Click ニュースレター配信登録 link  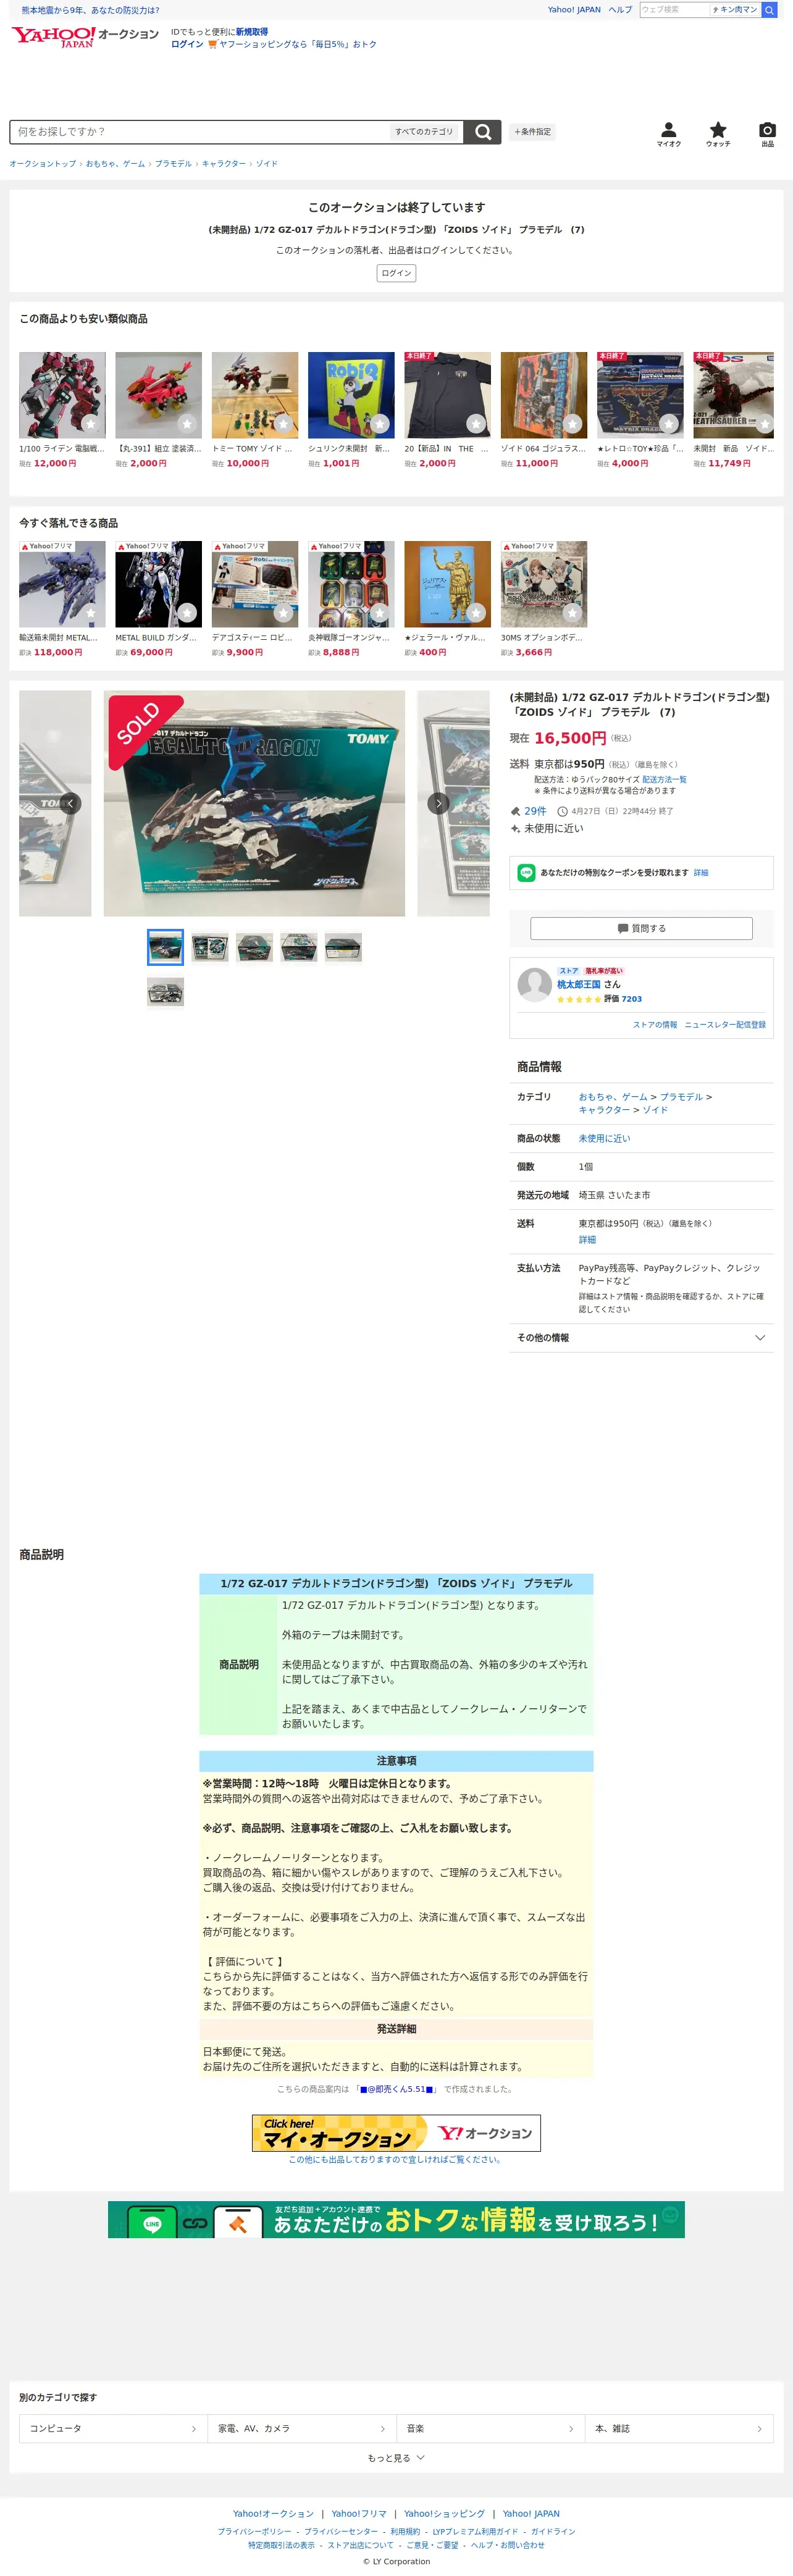click(x=725, y=1025)
